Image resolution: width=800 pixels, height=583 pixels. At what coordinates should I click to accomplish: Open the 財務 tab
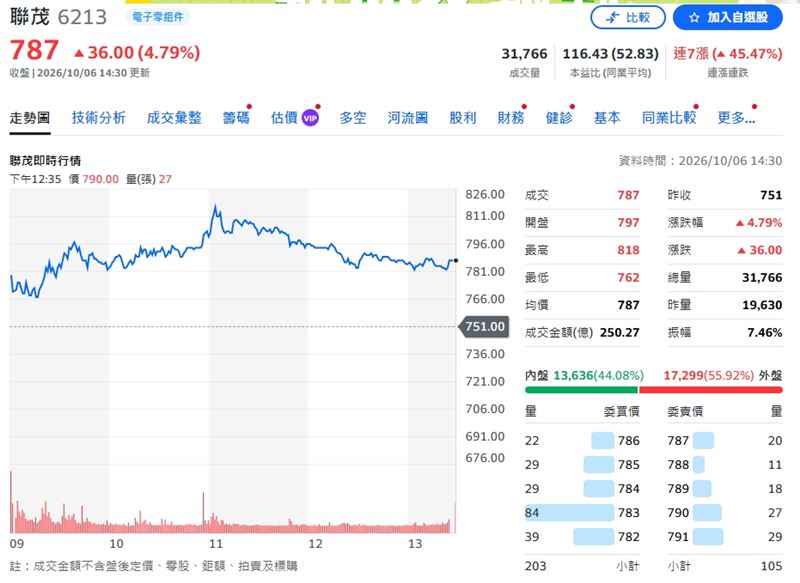click(511, 118)
